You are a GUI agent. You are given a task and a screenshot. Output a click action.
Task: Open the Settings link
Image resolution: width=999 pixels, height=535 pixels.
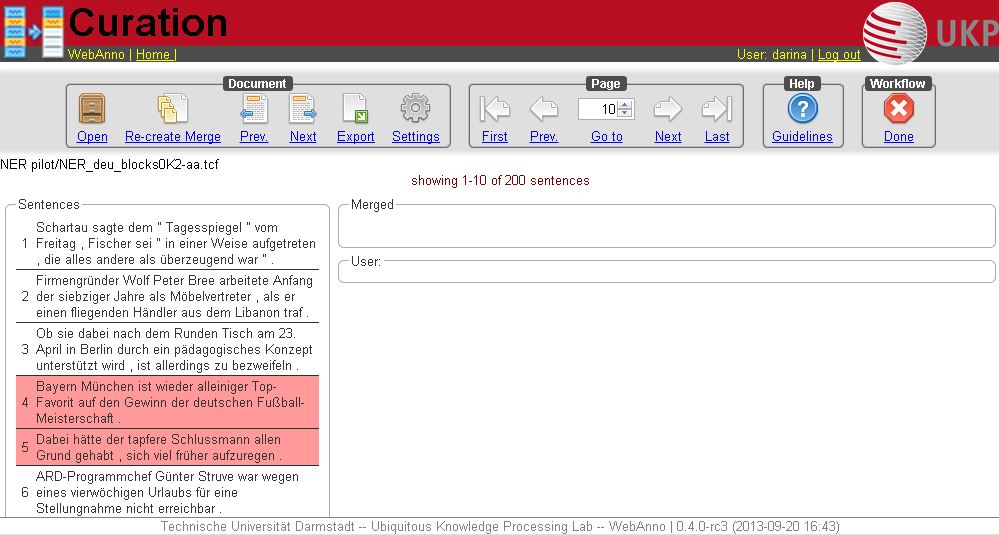415,136
